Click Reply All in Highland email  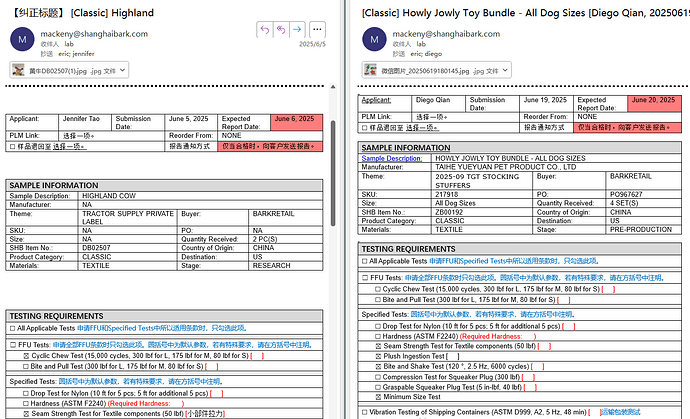click(281, 30)
